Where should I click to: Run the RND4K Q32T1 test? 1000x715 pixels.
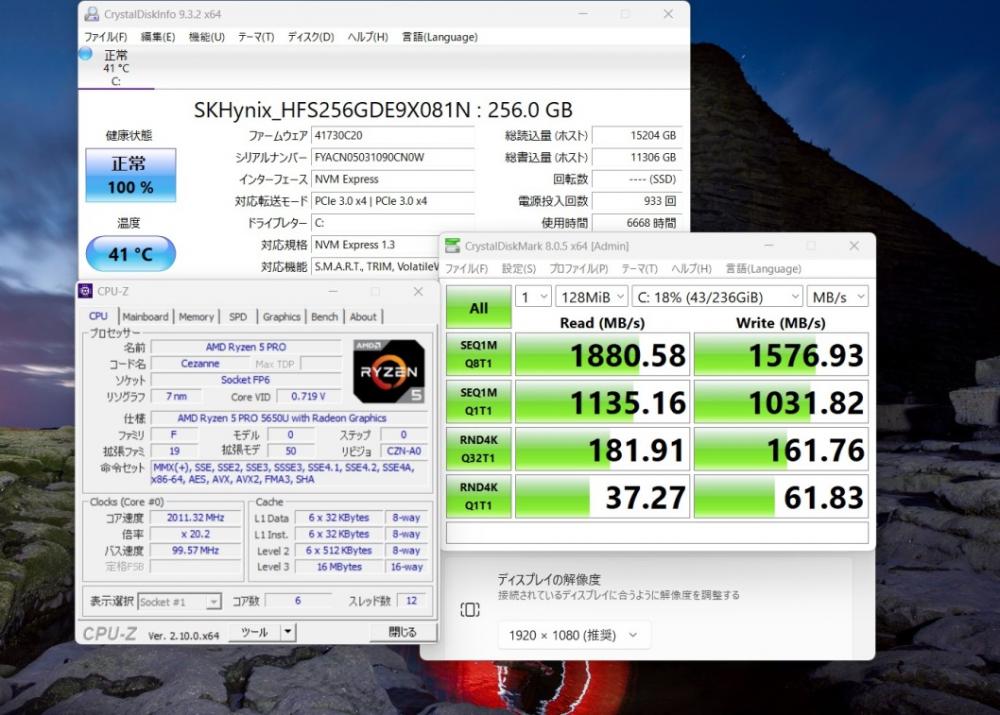pos(478,448)
